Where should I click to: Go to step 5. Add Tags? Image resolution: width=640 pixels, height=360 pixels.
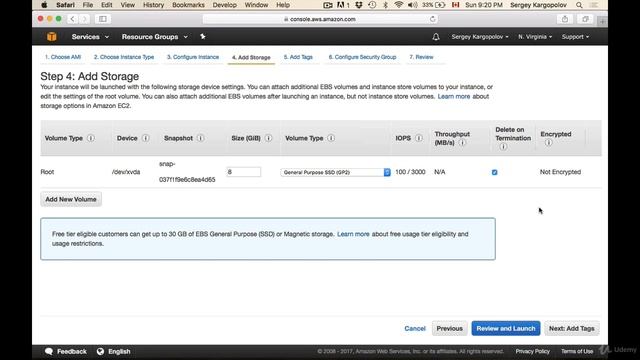(x=298, y=57)
